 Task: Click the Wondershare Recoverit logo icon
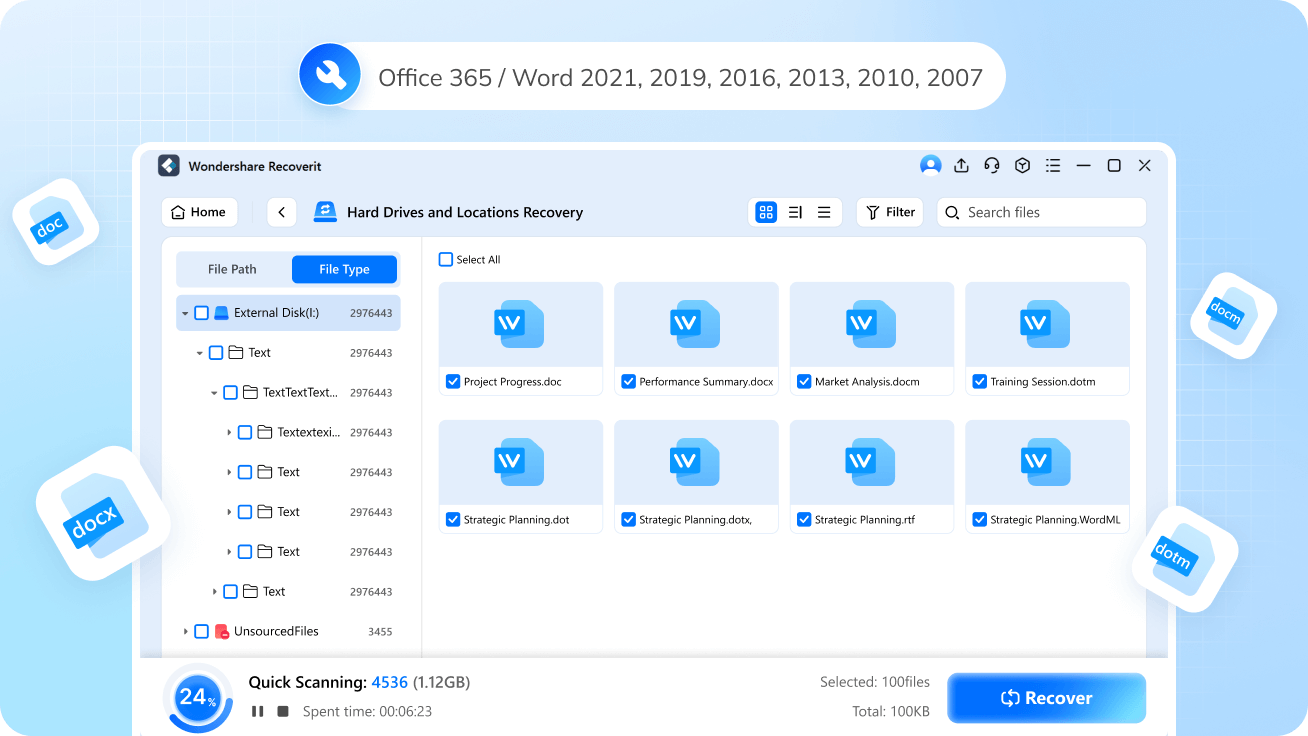click(x=169, y=166)
